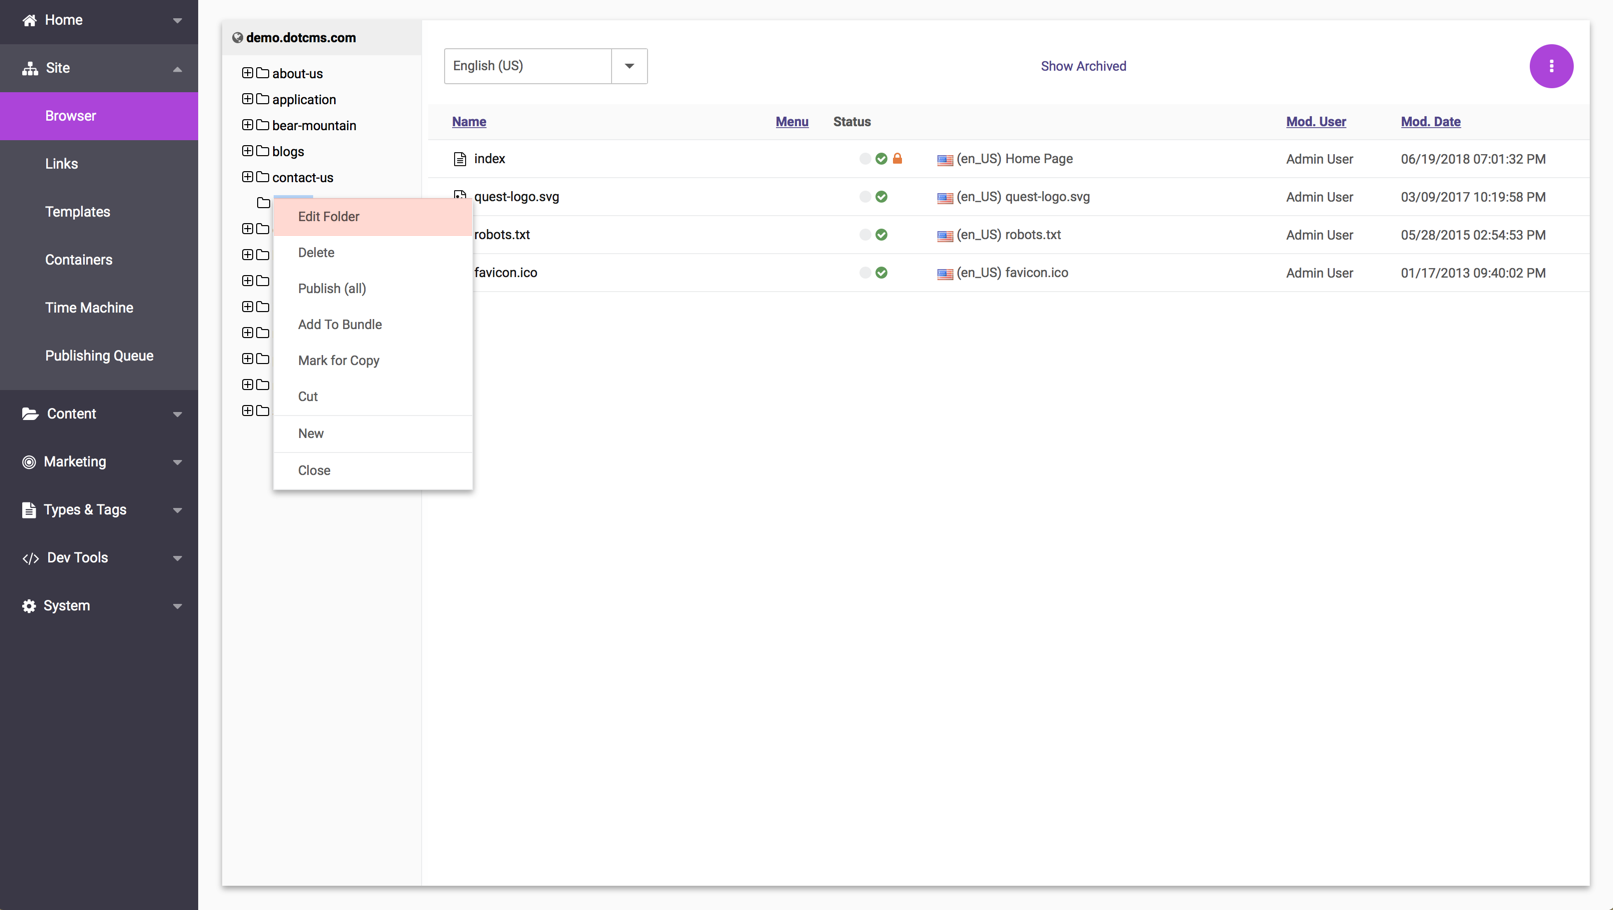The image size is (1613, 910).
Task: Select Add To Bundle in context menu
Action: point(340,325)
